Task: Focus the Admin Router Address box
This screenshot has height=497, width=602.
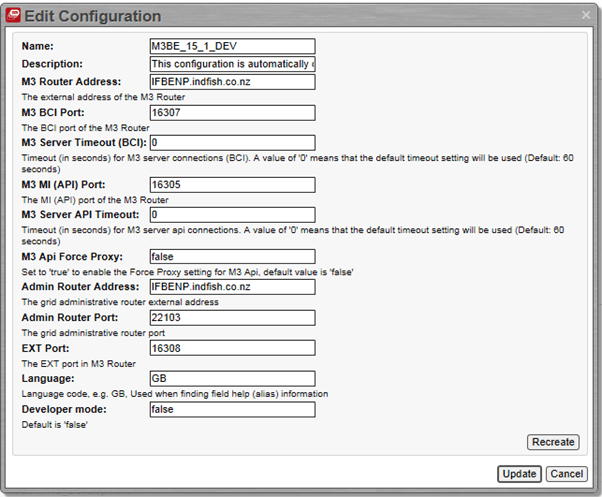Action: pyautogui.click(x=231, y=286)
